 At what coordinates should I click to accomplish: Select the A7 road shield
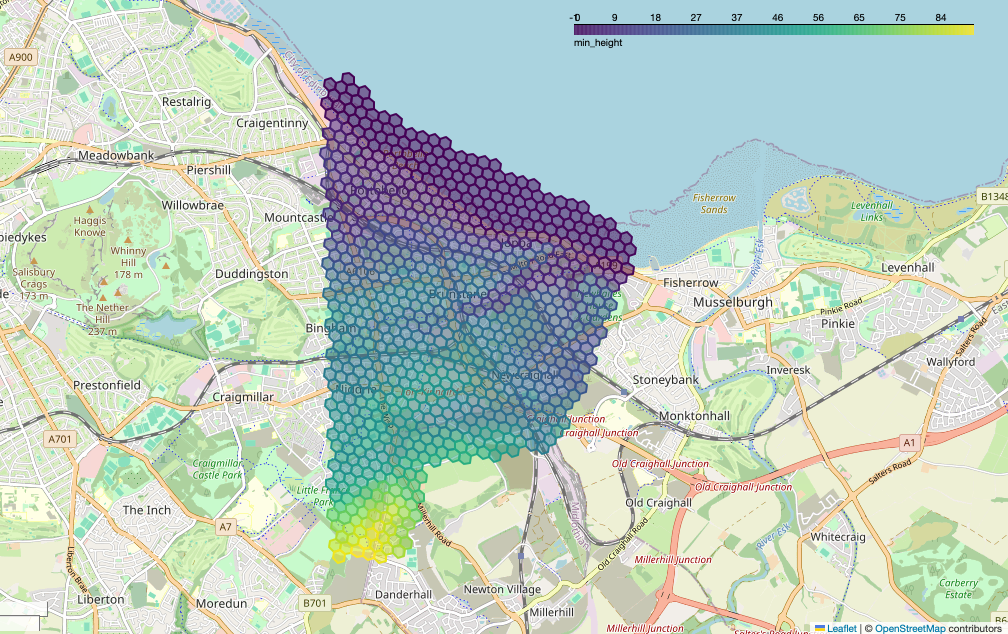click(x=226, y=526)
